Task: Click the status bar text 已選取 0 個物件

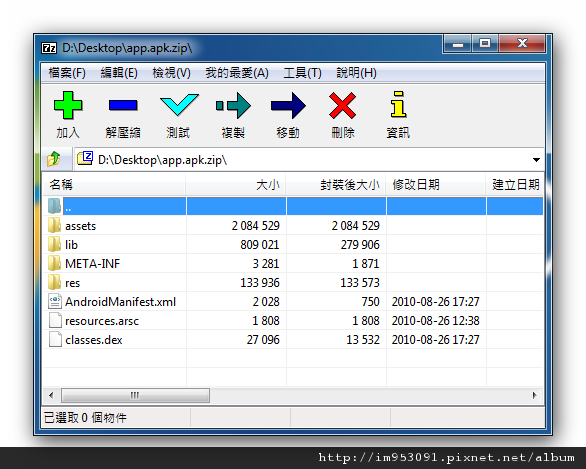Action: (x=86, y=418)
